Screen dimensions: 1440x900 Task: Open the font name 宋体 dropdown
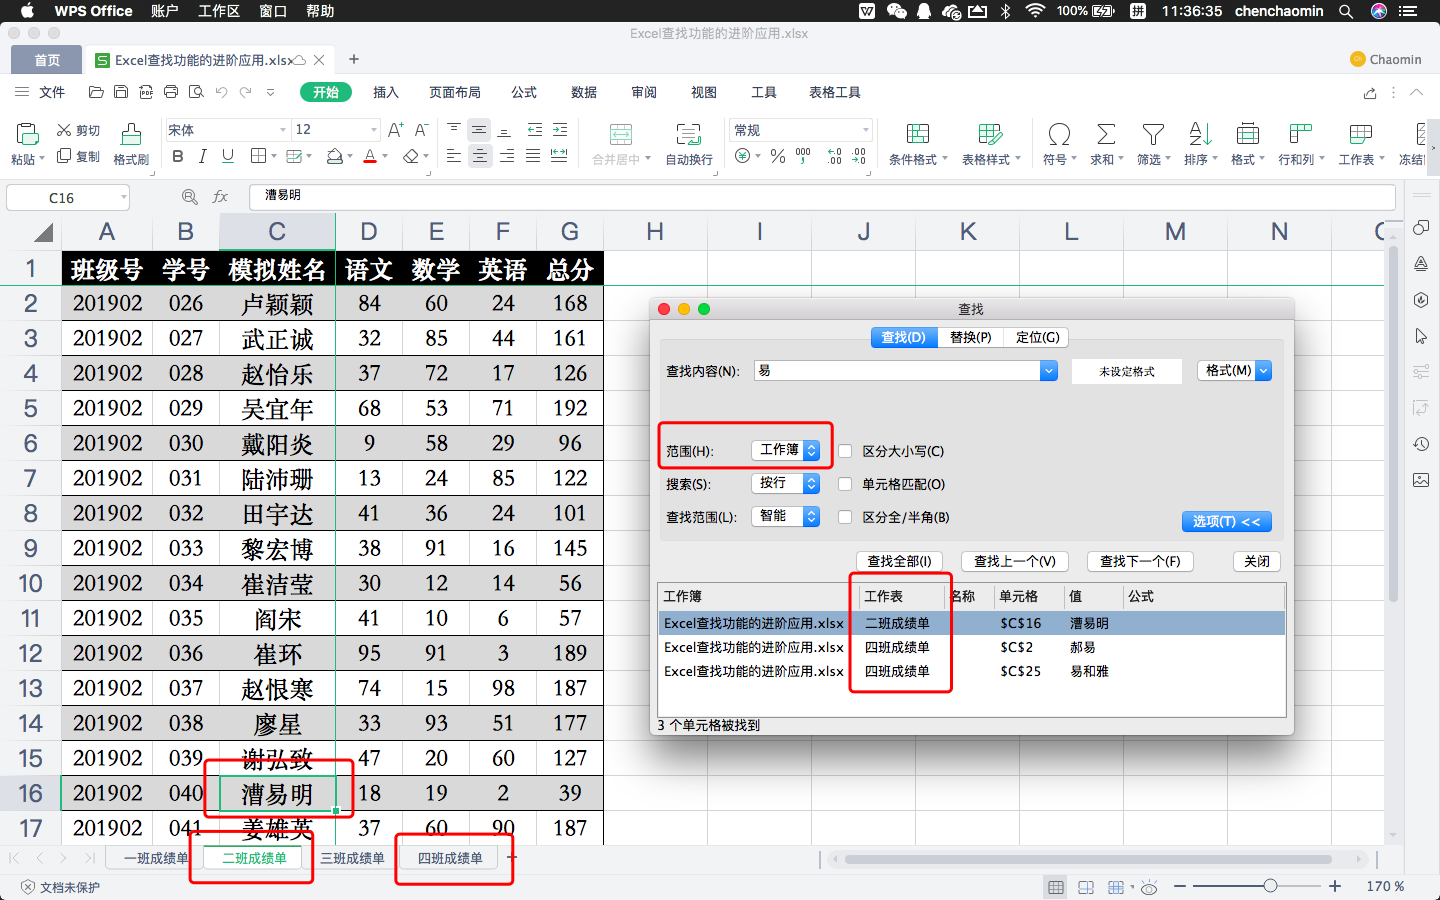coord(282,130)
